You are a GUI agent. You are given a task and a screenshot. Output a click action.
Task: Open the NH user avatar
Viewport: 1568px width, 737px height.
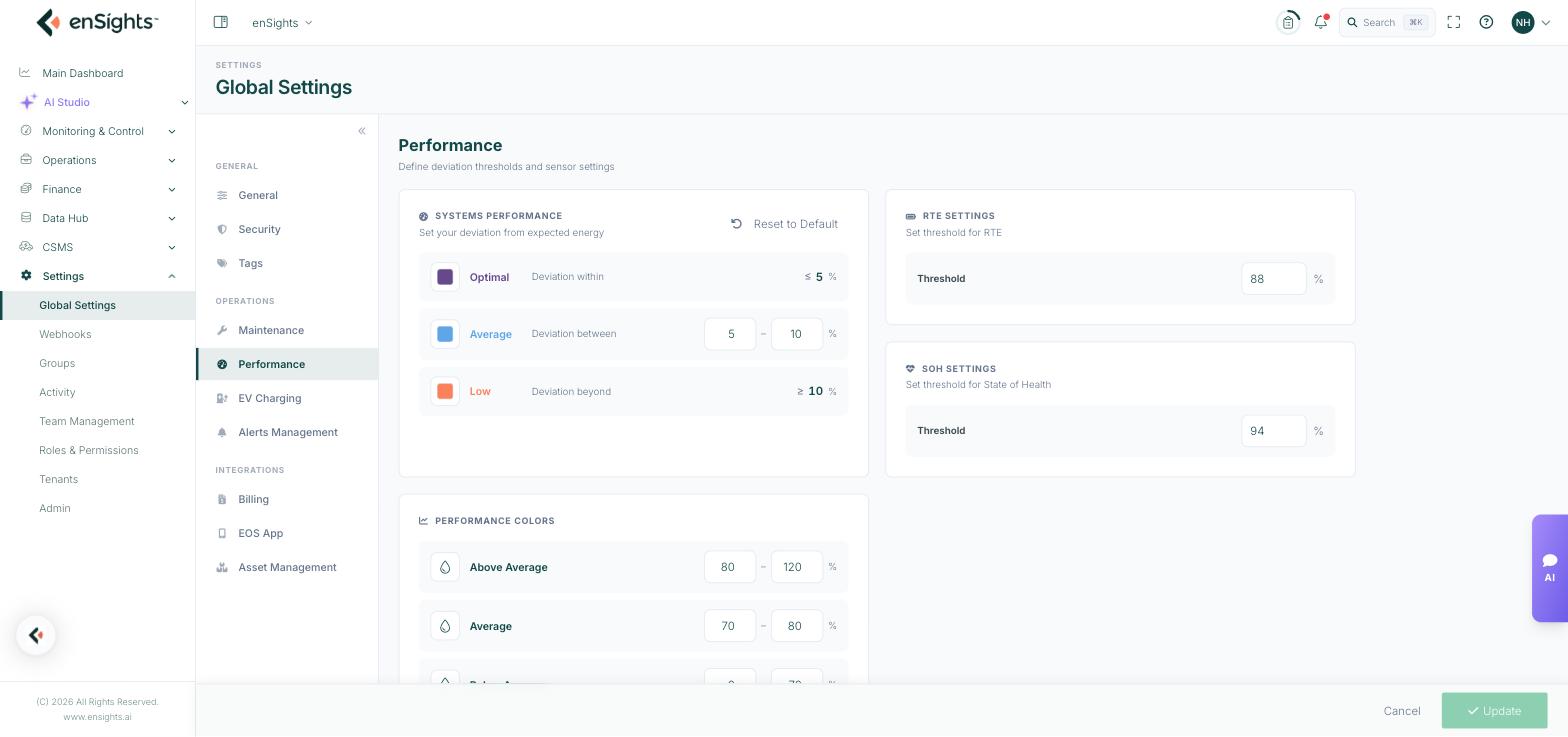[x=1523, y=22]
